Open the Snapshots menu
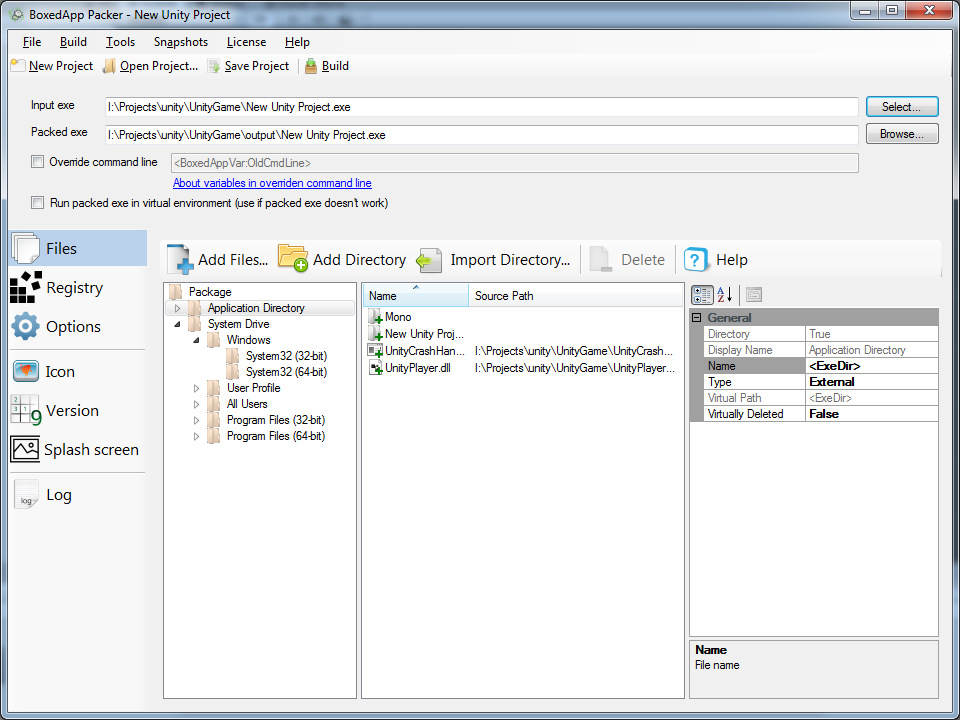Image resolution: width=960 pixels, height=720 pixels. point(181,42)
